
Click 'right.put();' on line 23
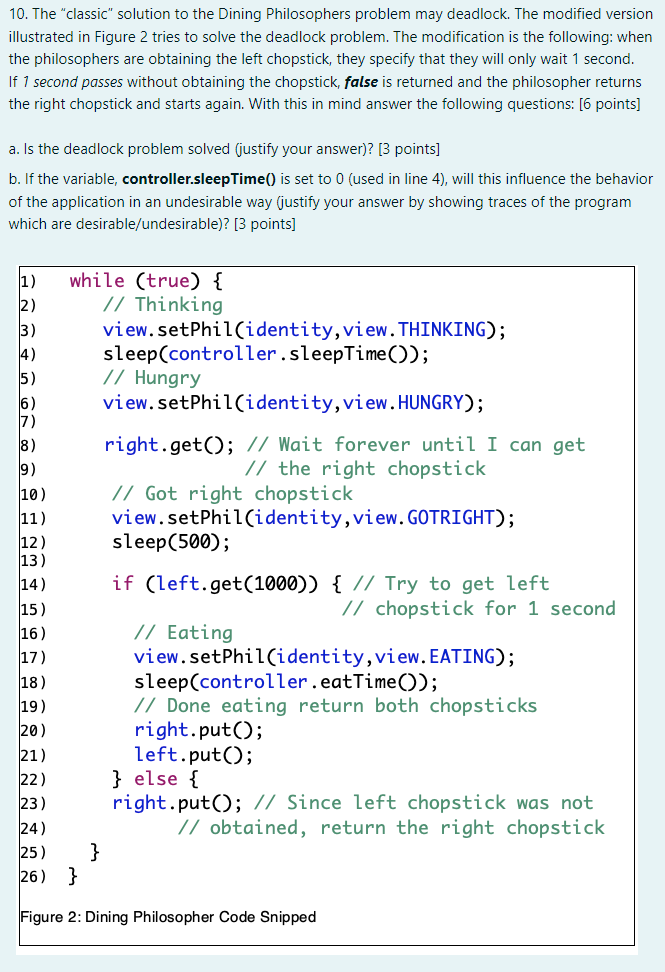click(177, 803)
